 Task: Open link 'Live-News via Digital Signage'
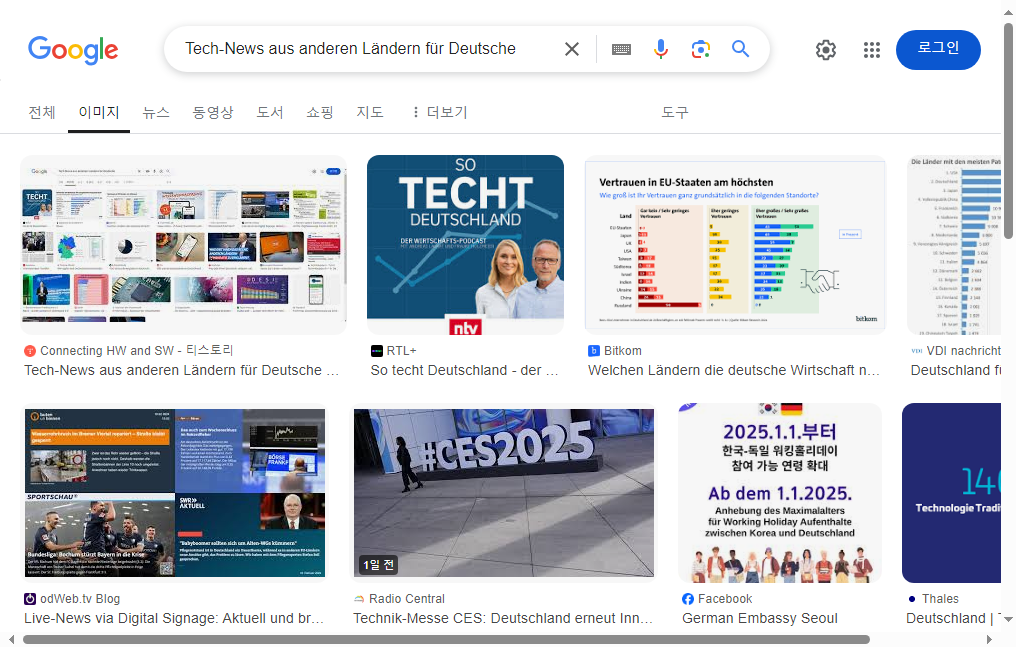click(x=174, y=619)
